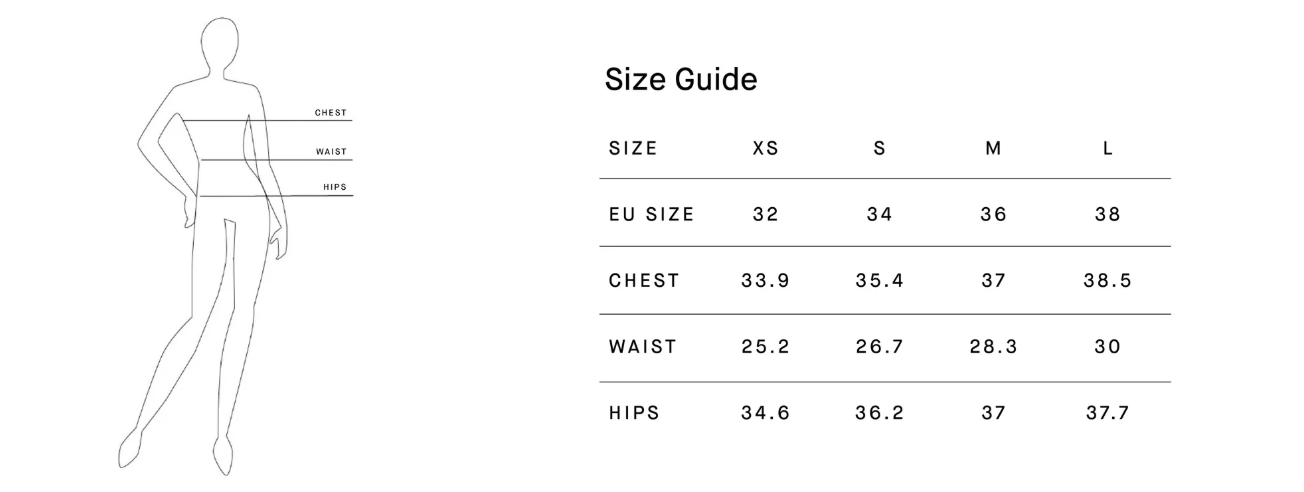Click the HIPS row label in table

click(x=634, y=413)
